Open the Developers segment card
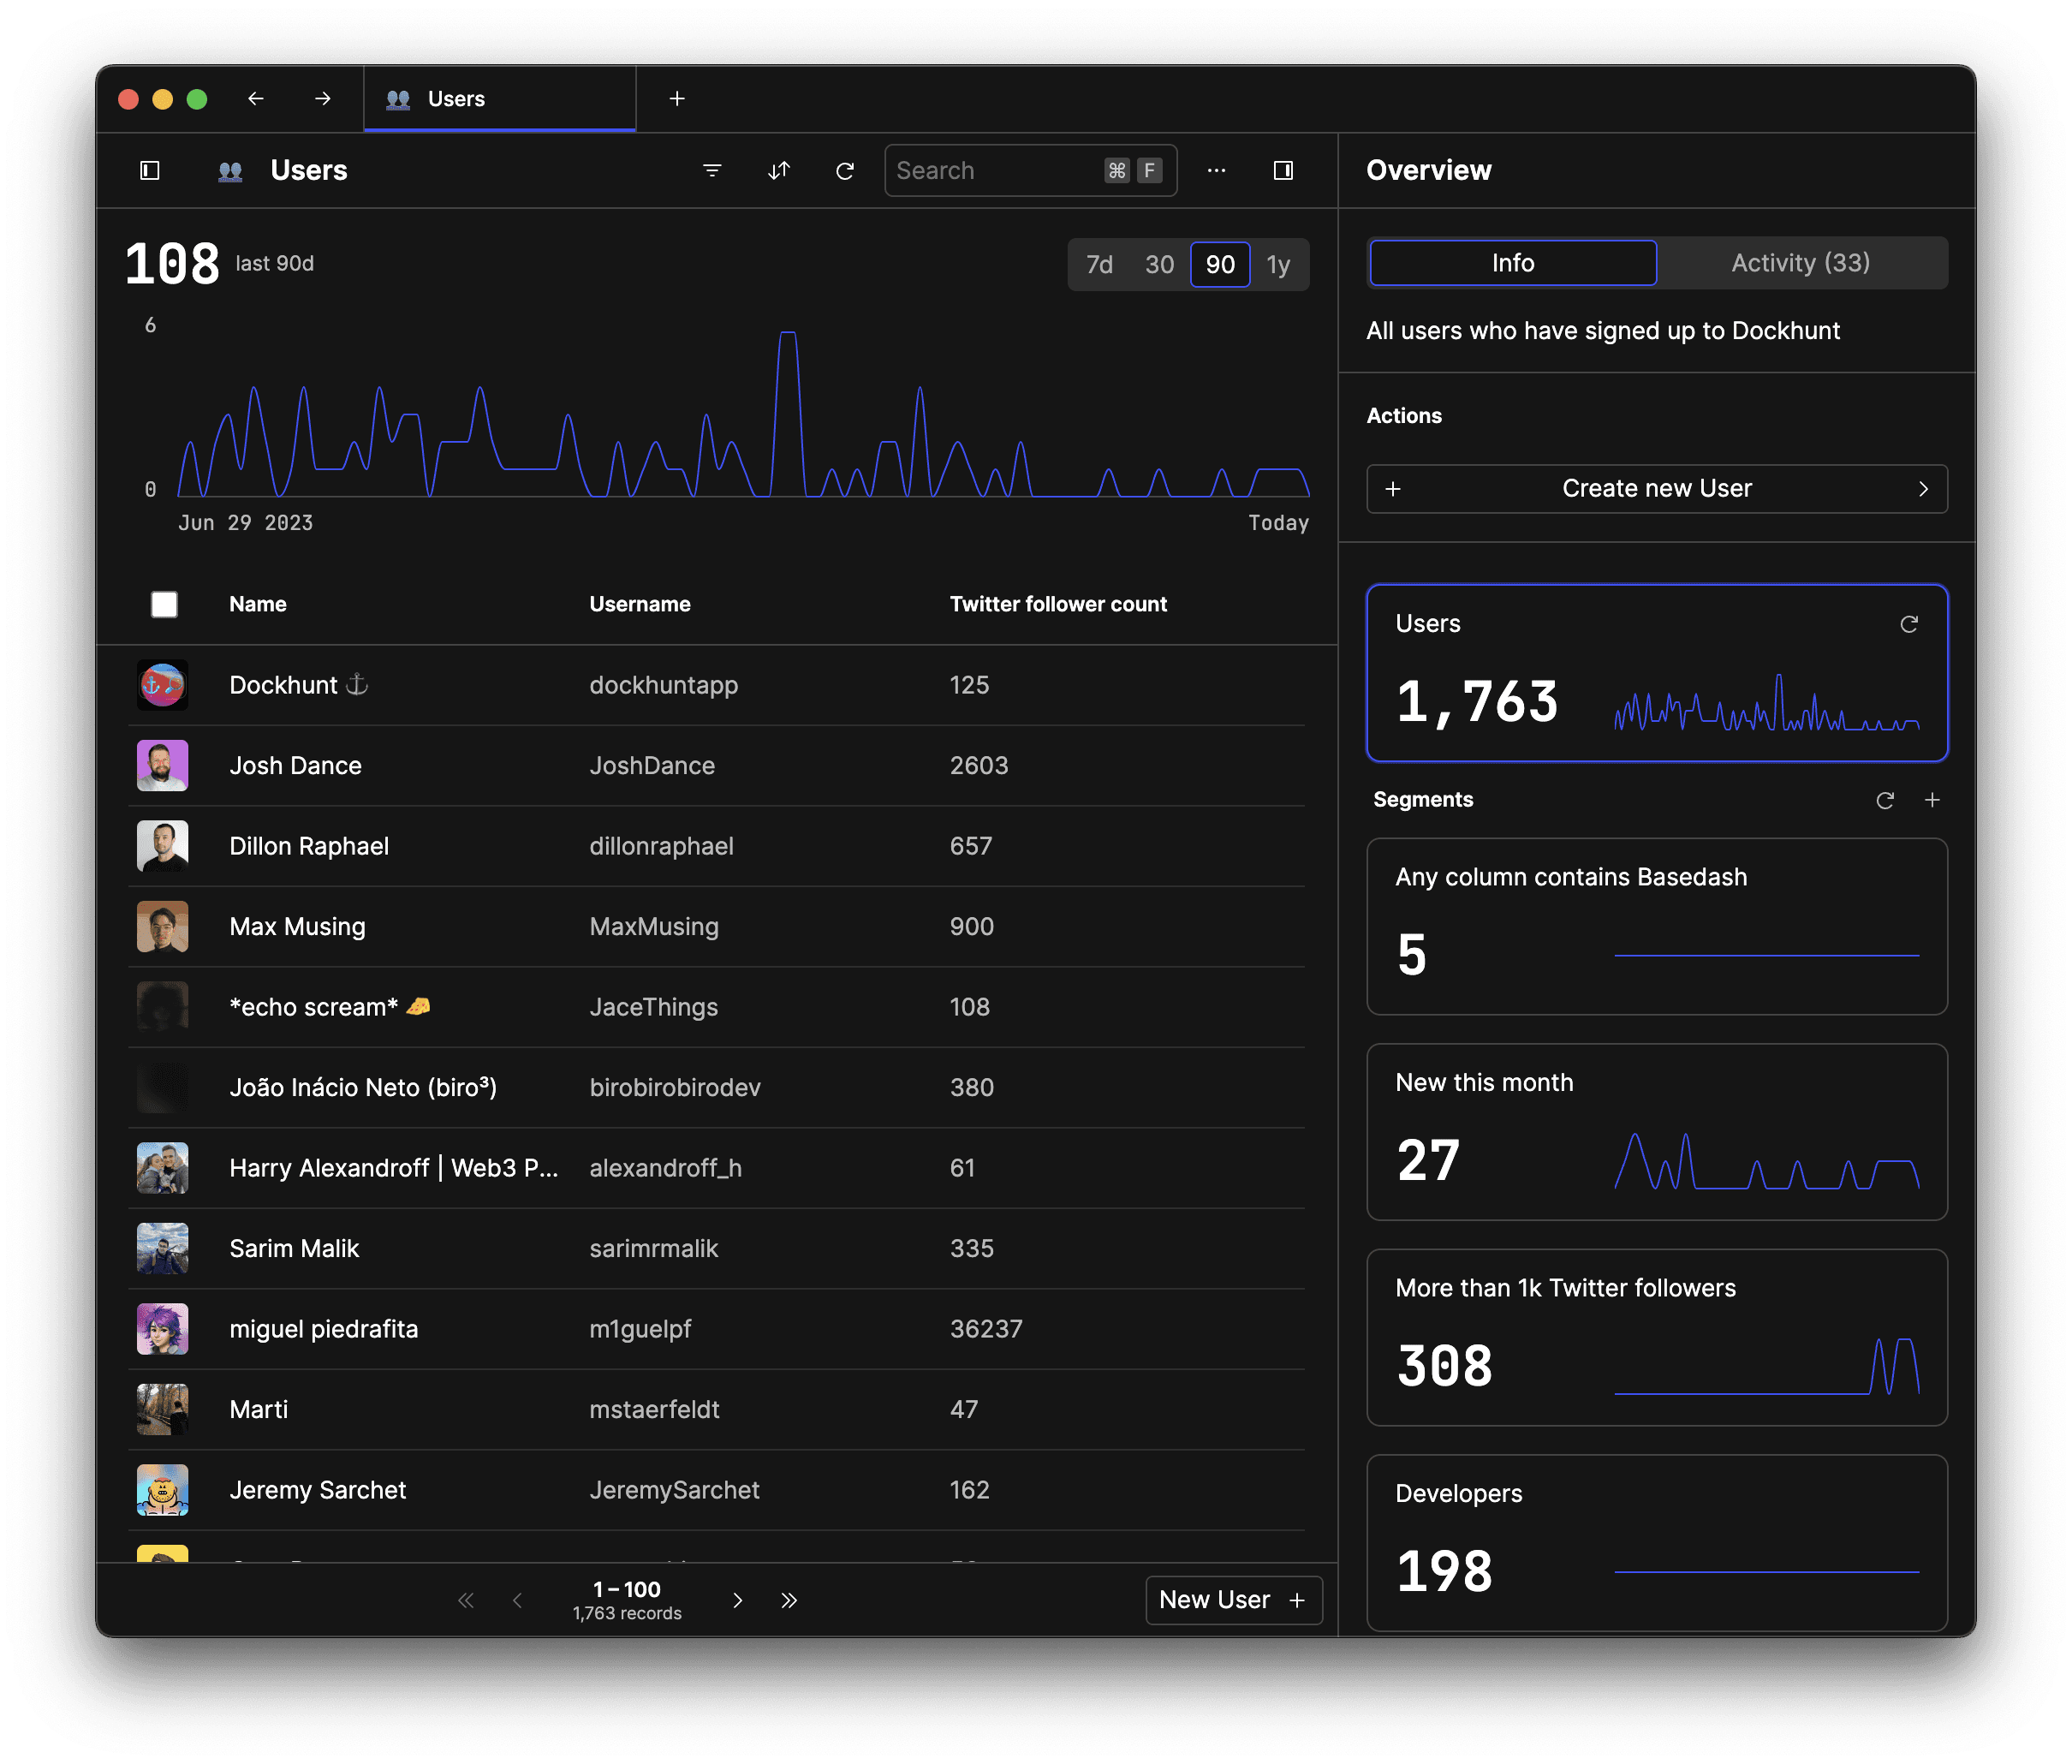The height and width of the screenshot is (1764, 2072). click(1656, 1543)
